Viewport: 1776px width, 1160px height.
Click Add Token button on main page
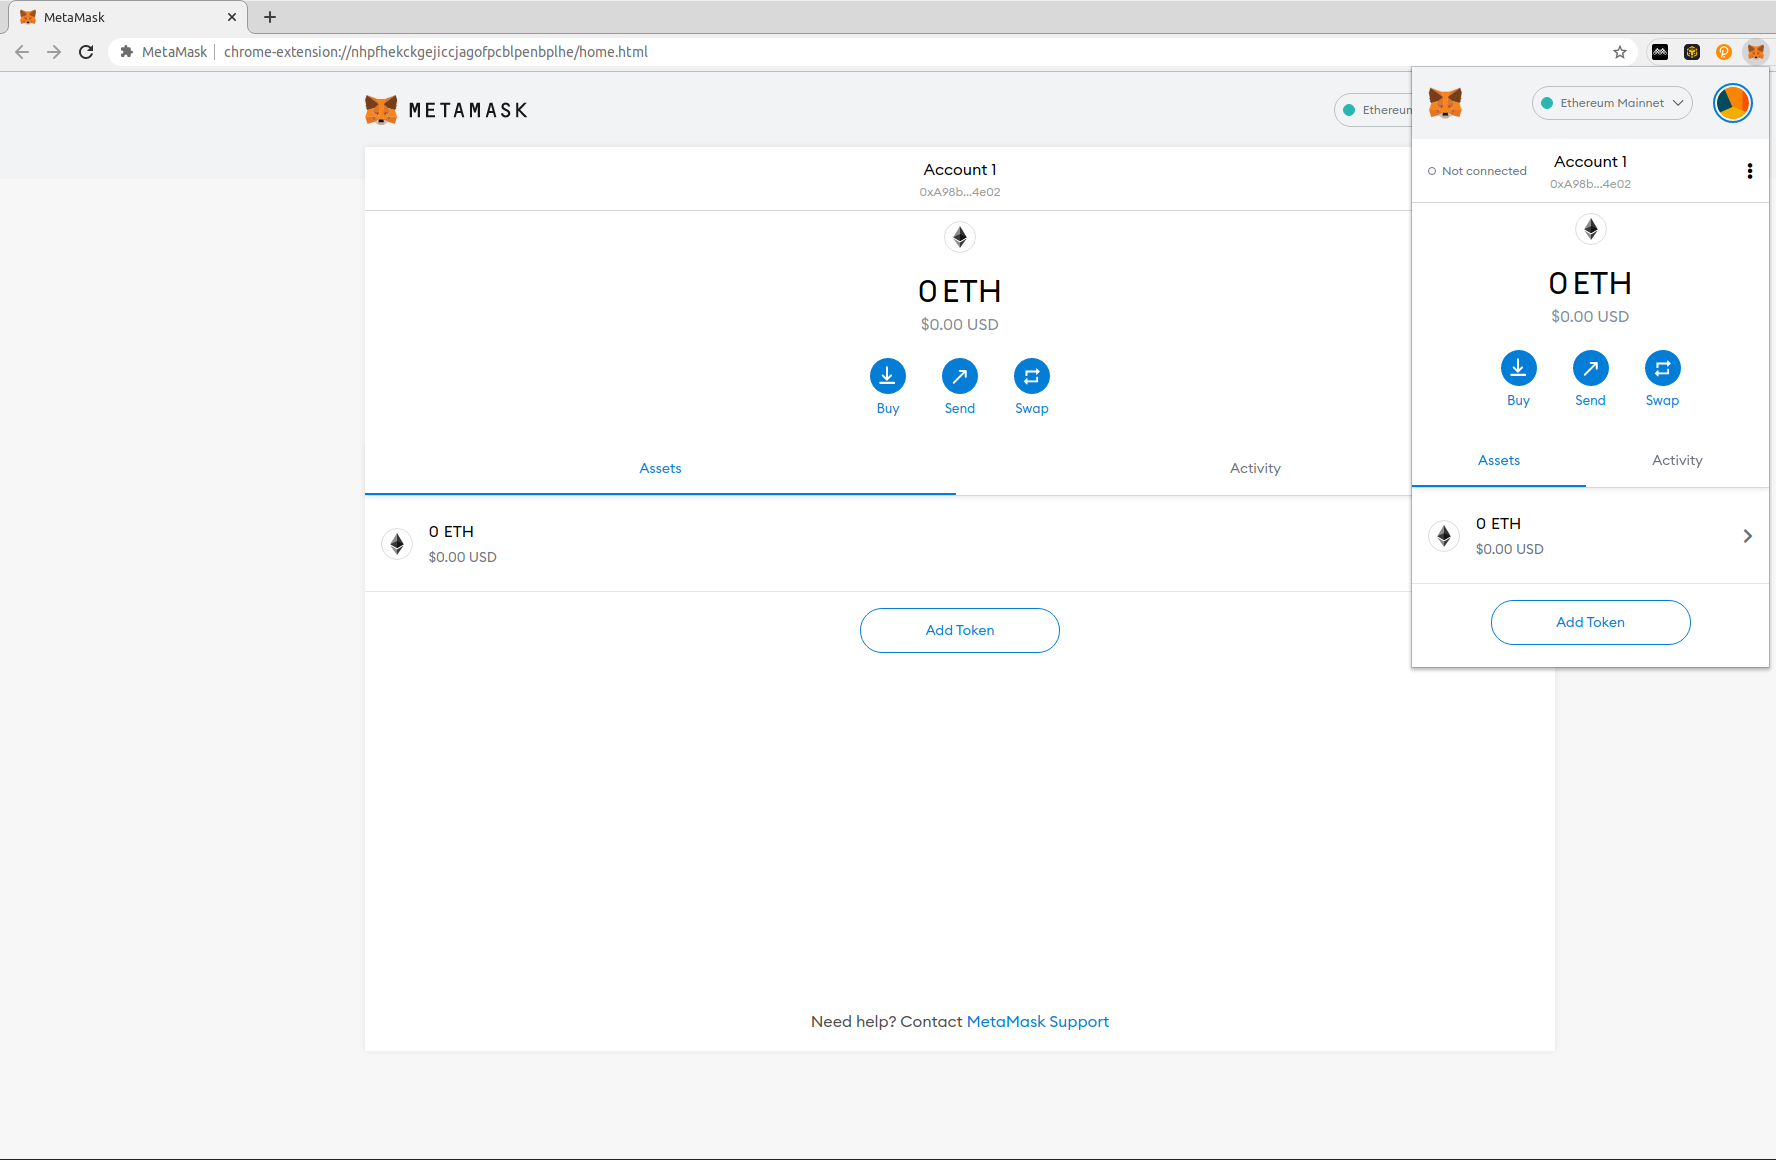click(960, 630)
